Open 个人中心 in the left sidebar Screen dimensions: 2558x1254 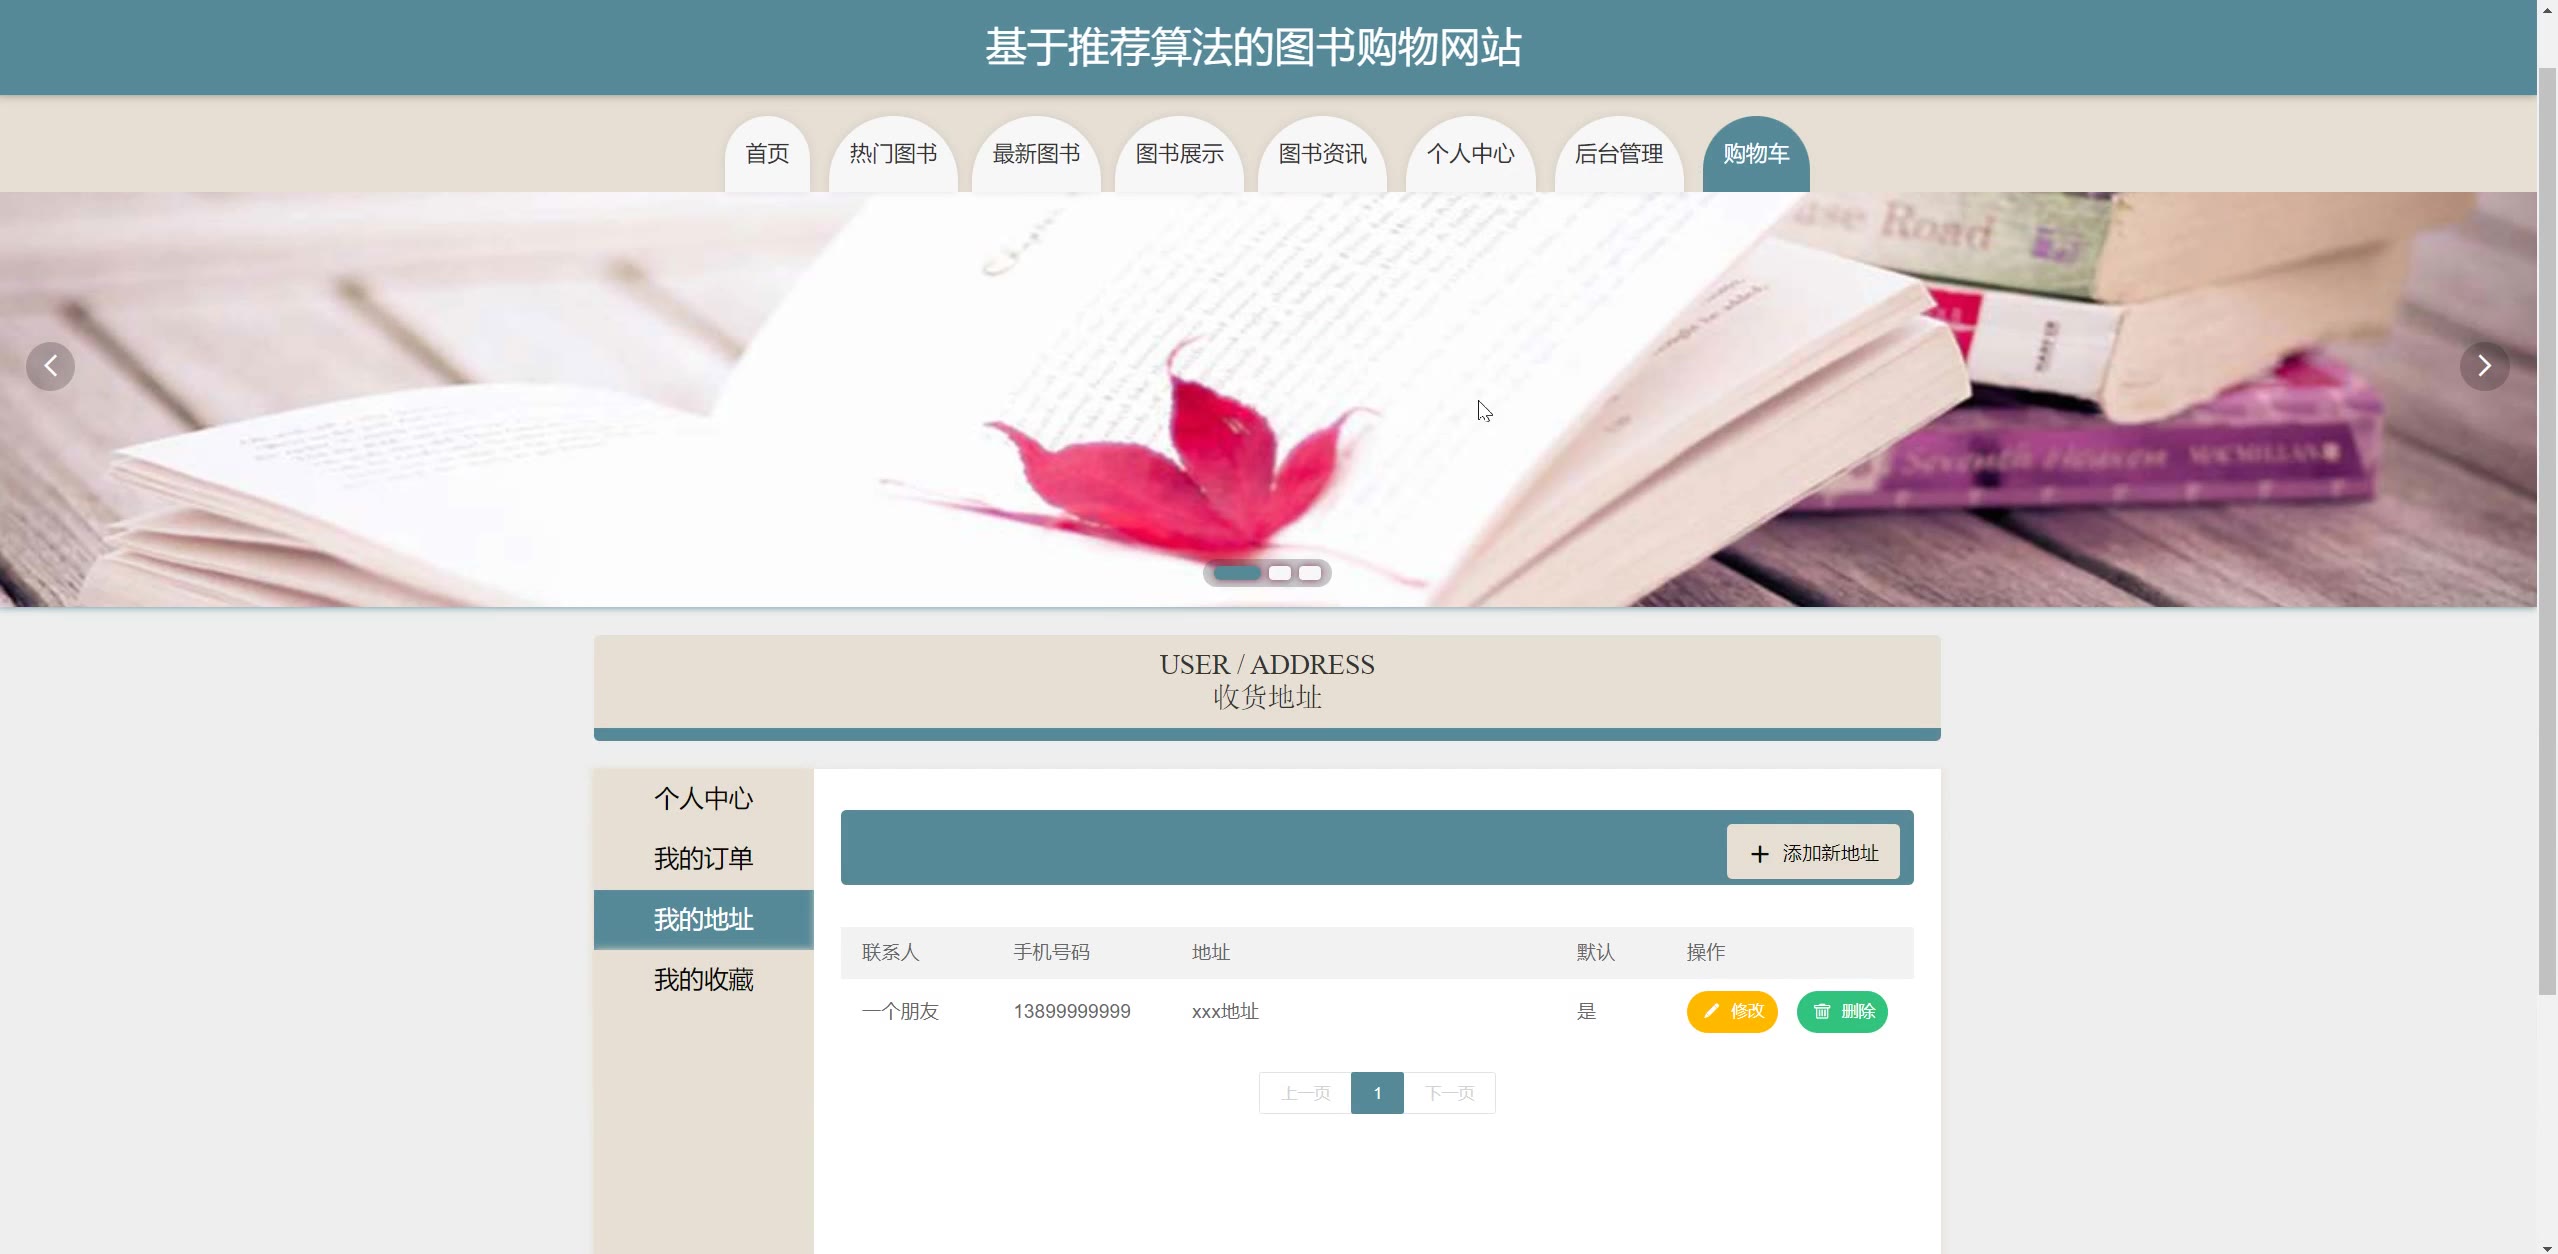pyautogui.click(x=703, y=799)
